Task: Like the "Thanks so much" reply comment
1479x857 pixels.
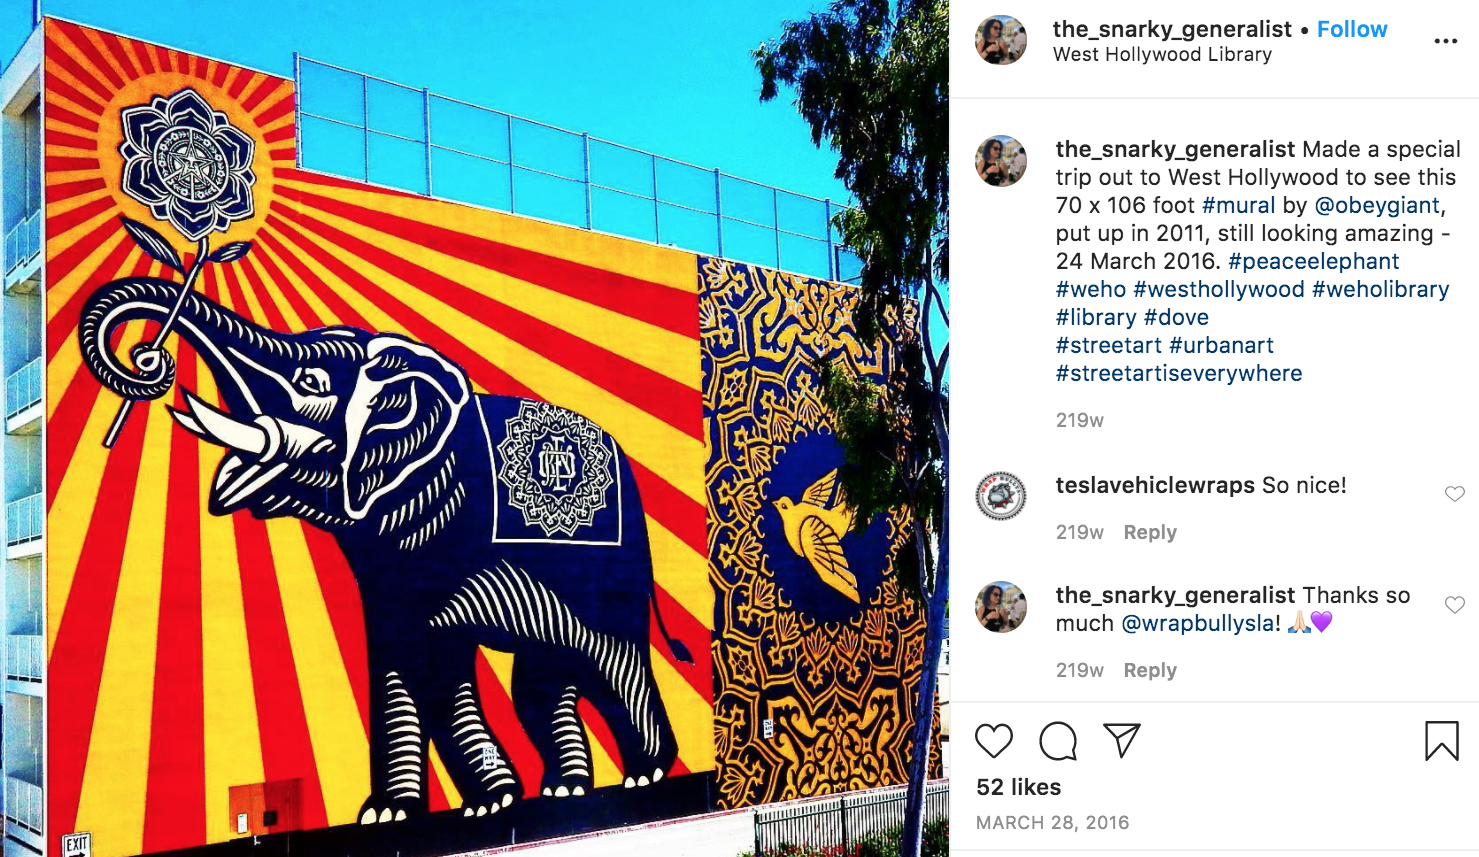Action: [1455, 605]
